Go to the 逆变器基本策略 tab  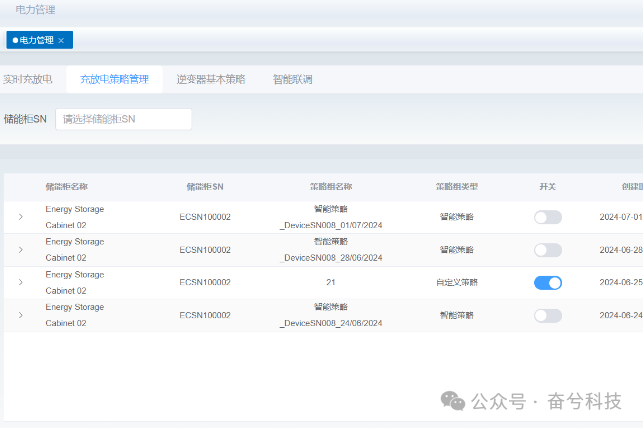tap(210, 79)
